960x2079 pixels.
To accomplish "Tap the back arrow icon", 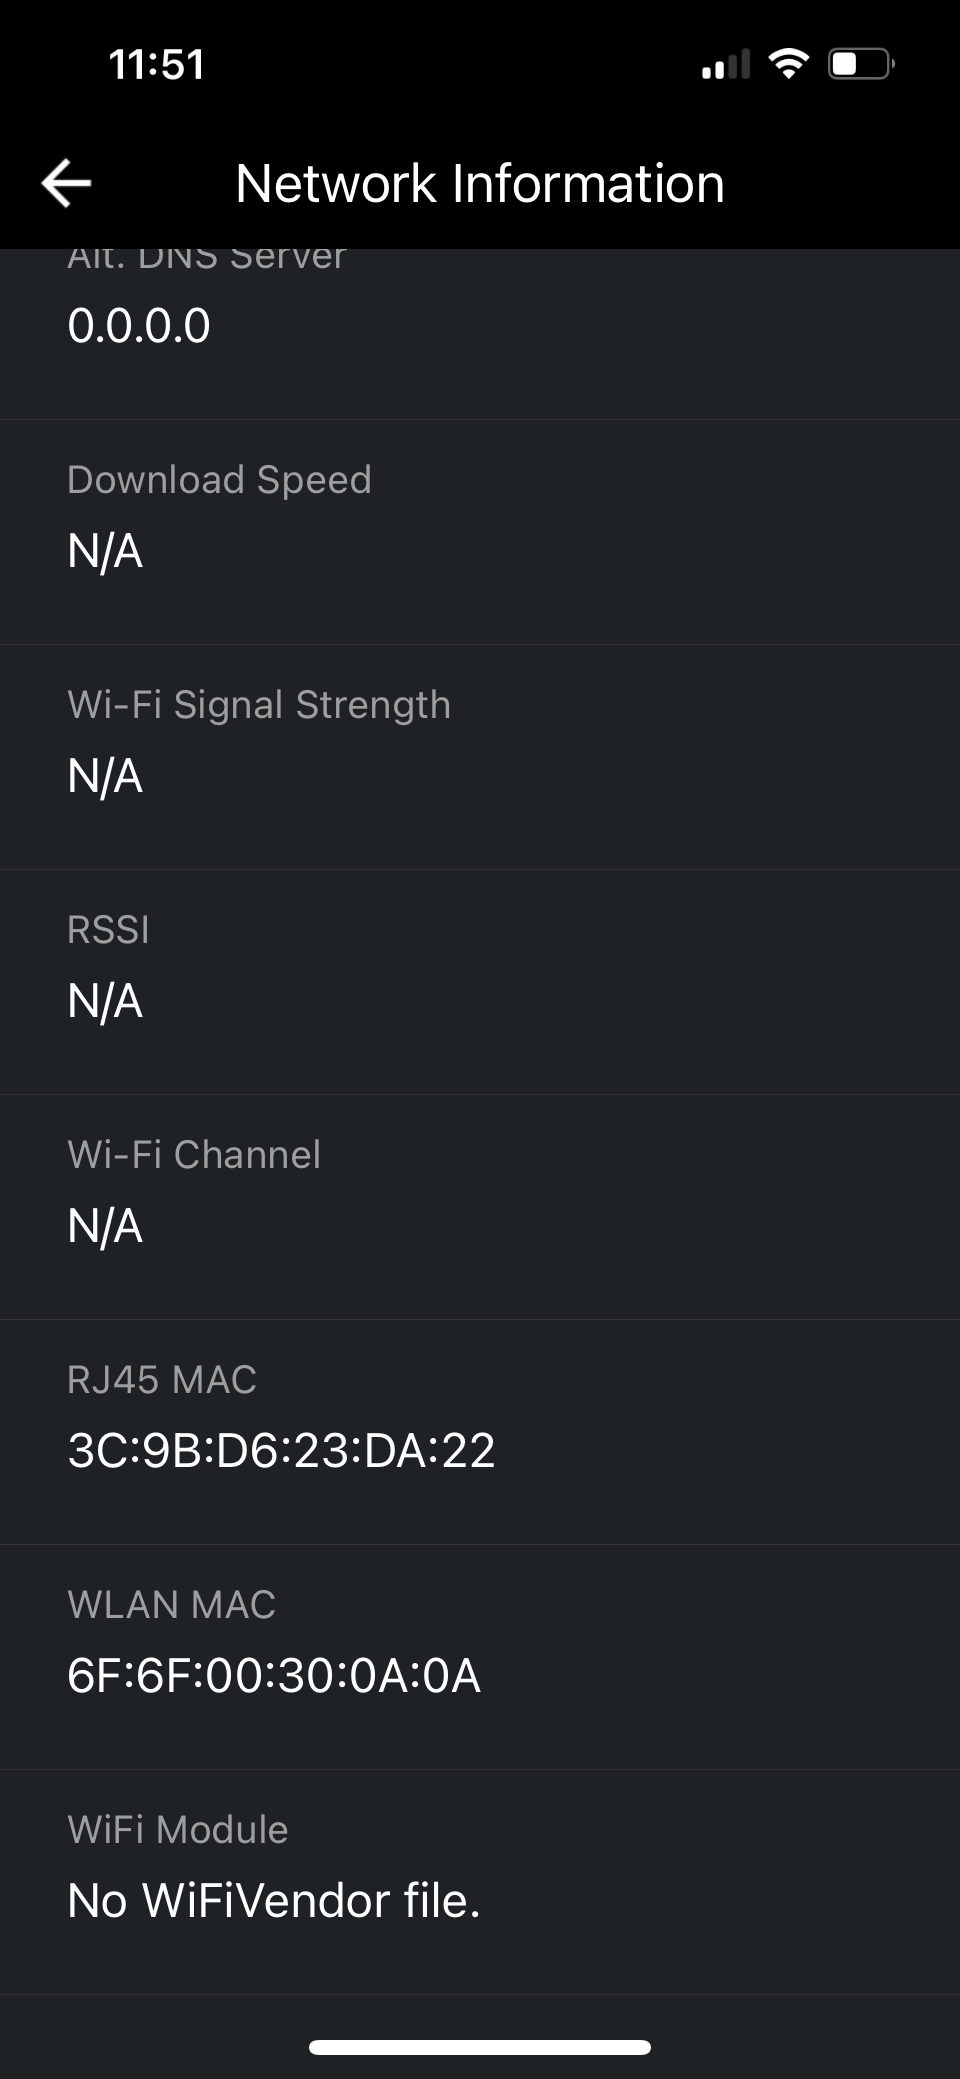I will pos(67,183).
